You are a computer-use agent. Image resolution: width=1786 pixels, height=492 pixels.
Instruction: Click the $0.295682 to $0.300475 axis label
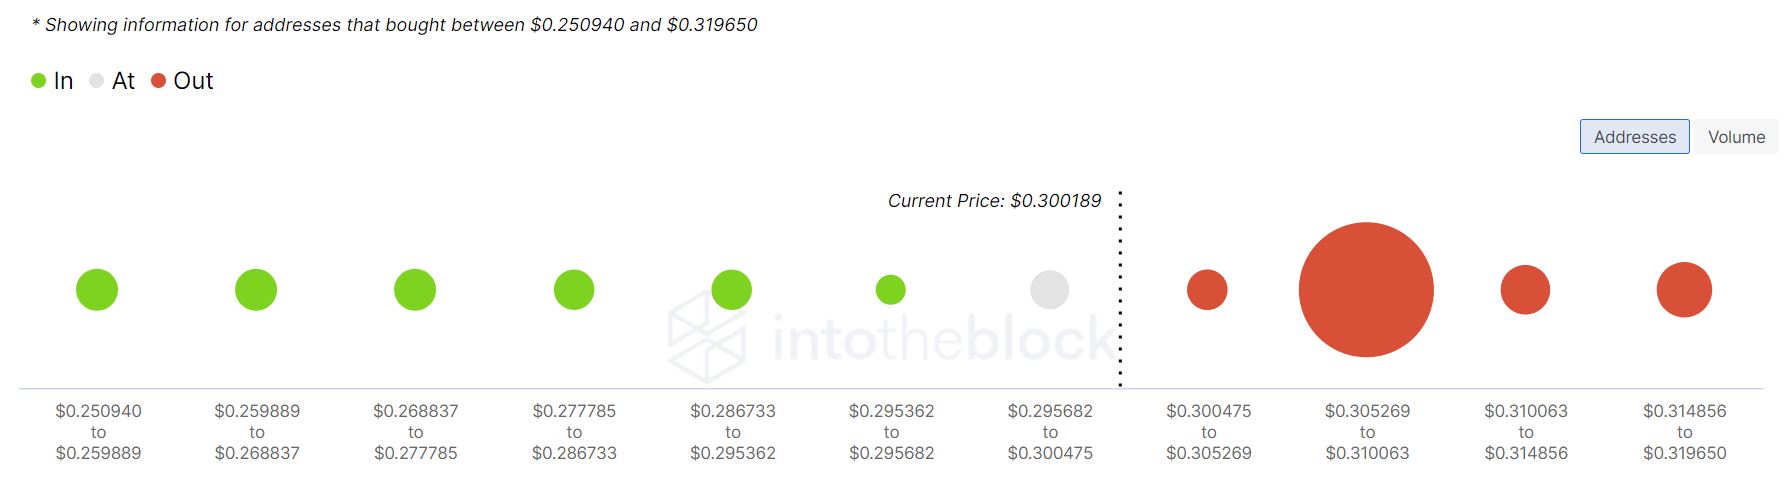pos(1050,432)
